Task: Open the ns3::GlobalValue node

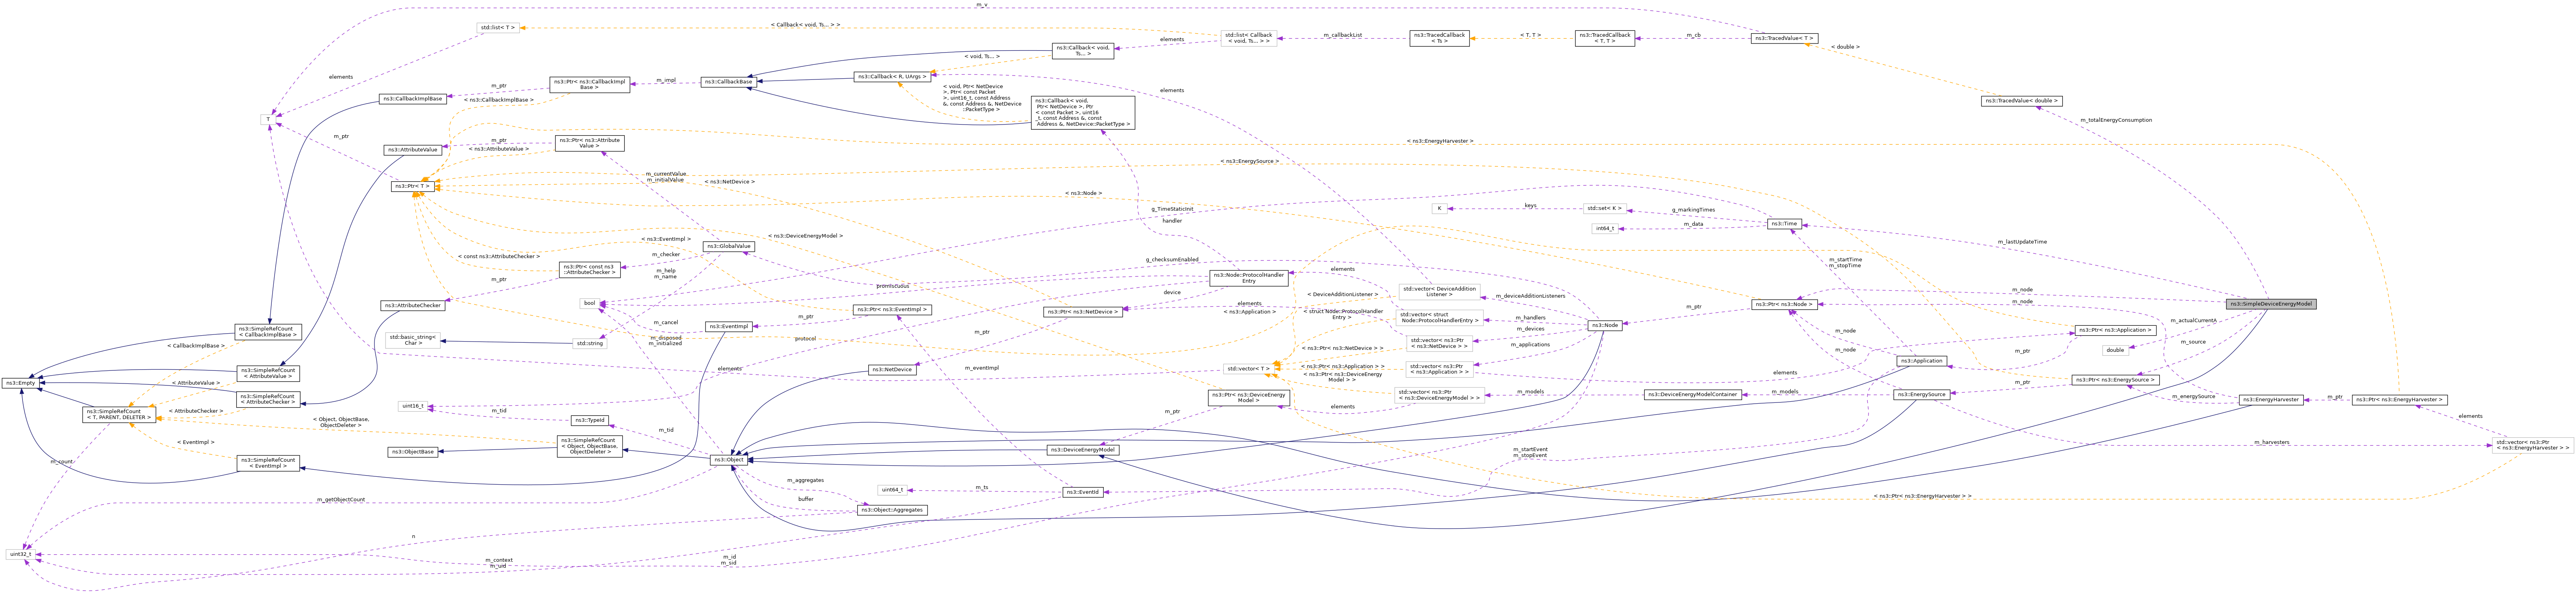Action: coord(728,246)
